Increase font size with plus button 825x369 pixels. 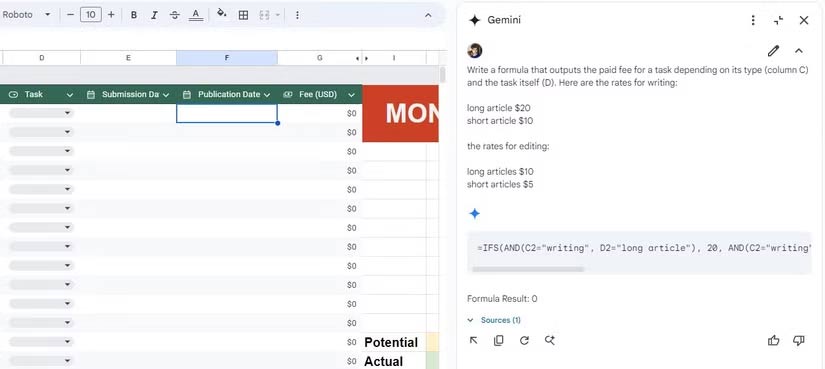click(x=111, y=15)
